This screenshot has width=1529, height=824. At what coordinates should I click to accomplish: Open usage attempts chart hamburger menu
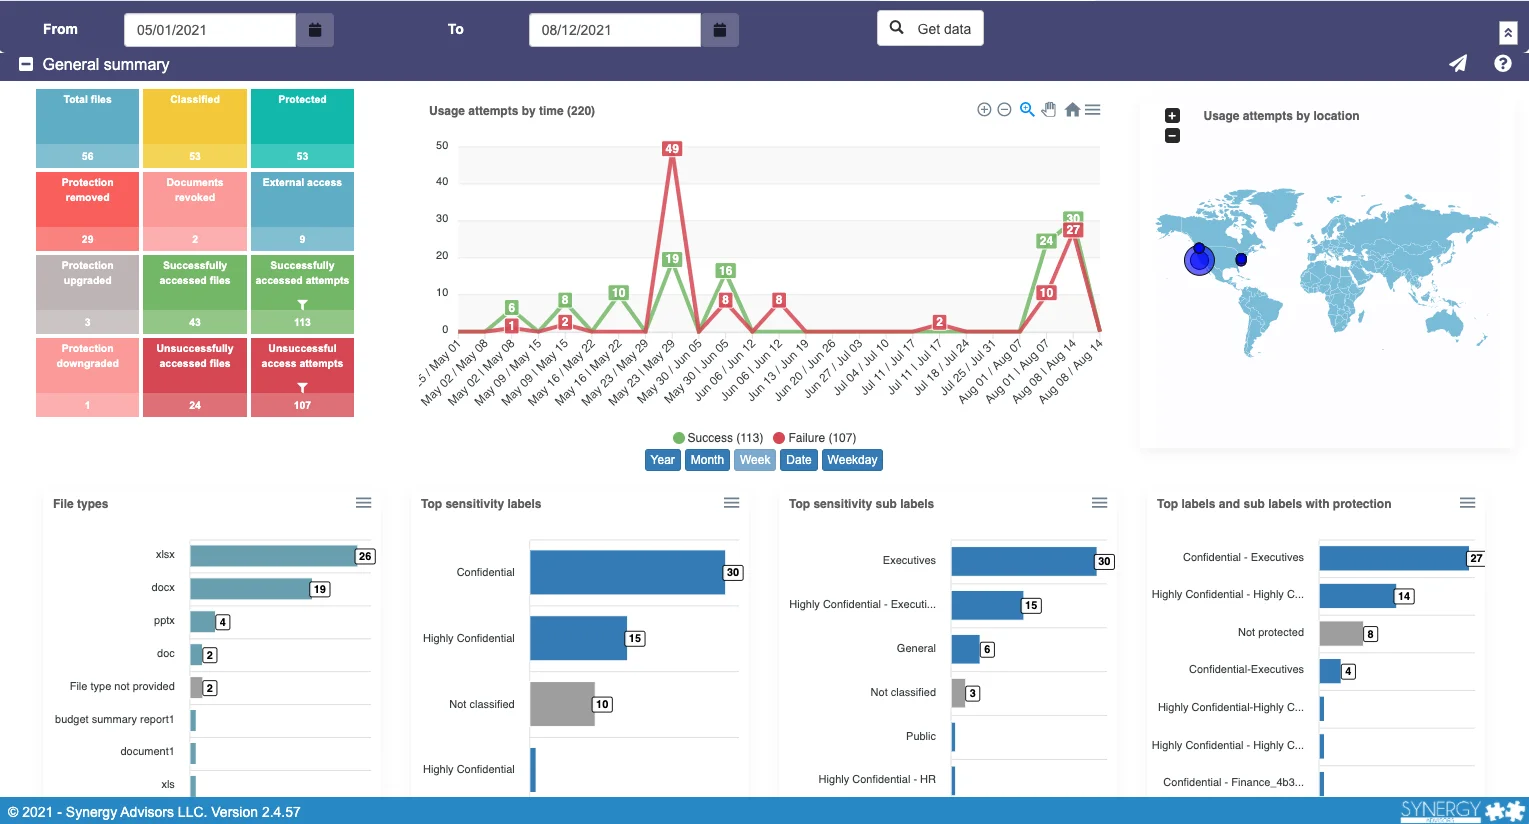[1093, 110]
